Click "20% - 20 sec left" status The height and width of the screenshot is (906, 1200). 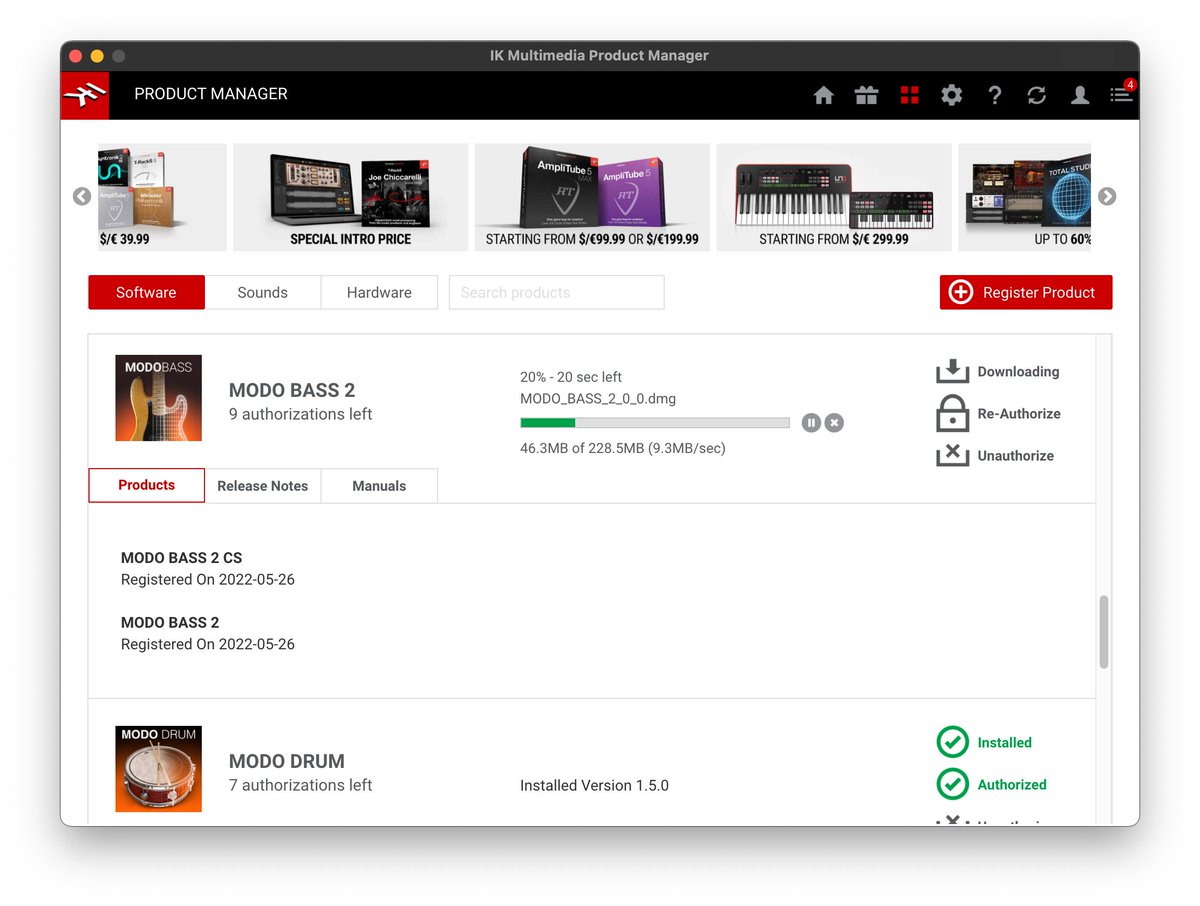pos(571,377)
